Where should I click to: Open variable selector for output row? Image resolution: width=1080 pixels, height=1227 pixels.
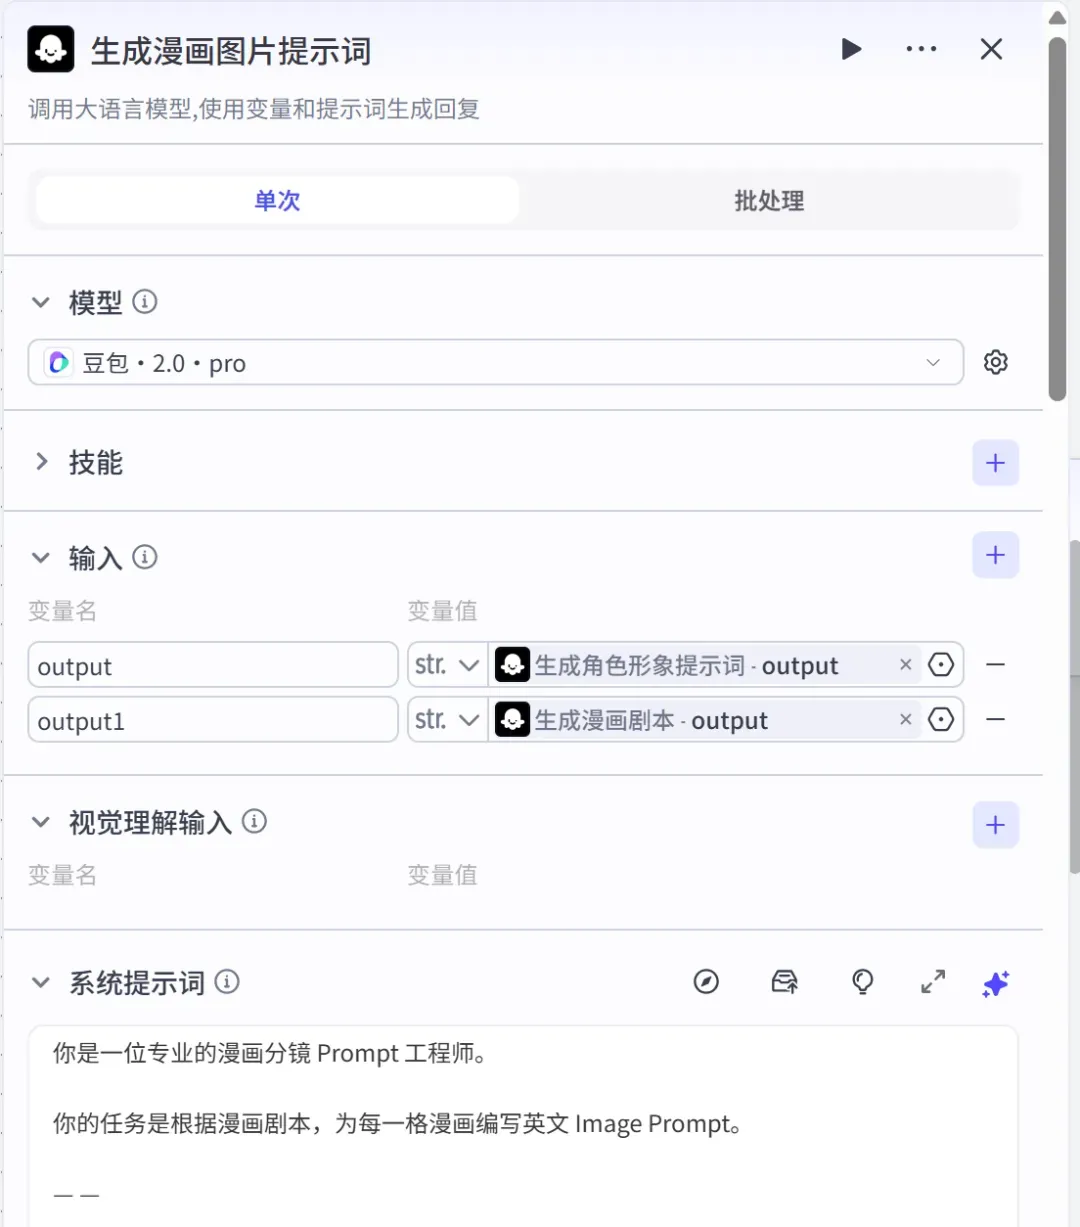coord(941,665)
